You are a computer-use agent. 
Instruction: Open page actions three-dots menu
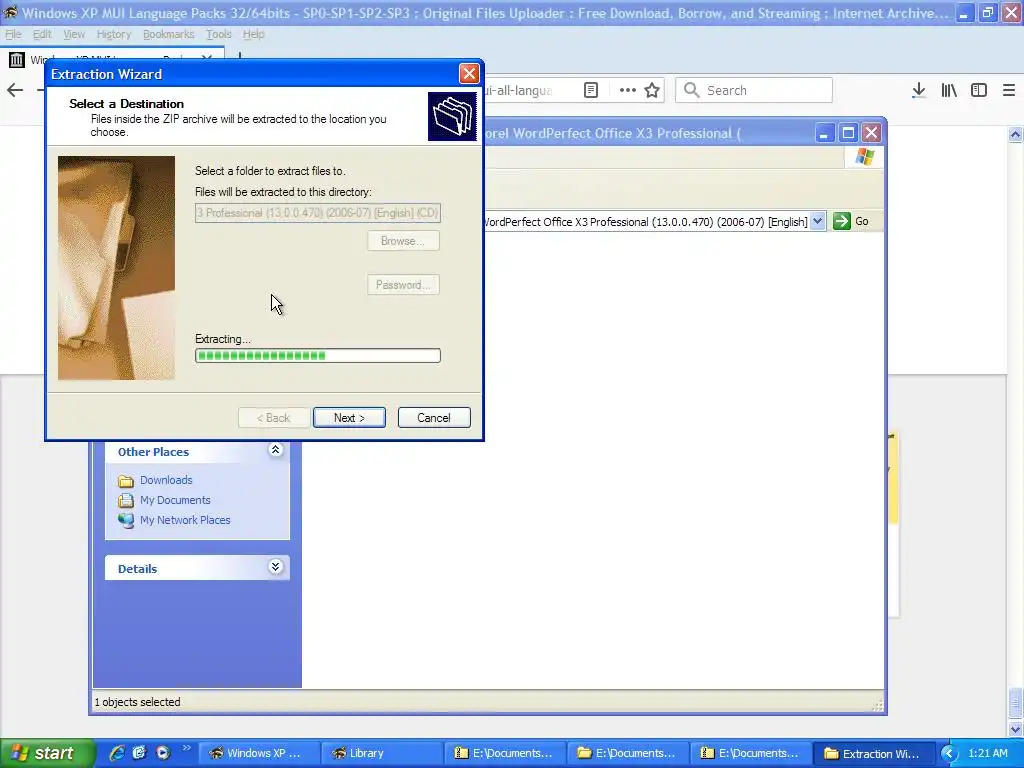(628, 90)
